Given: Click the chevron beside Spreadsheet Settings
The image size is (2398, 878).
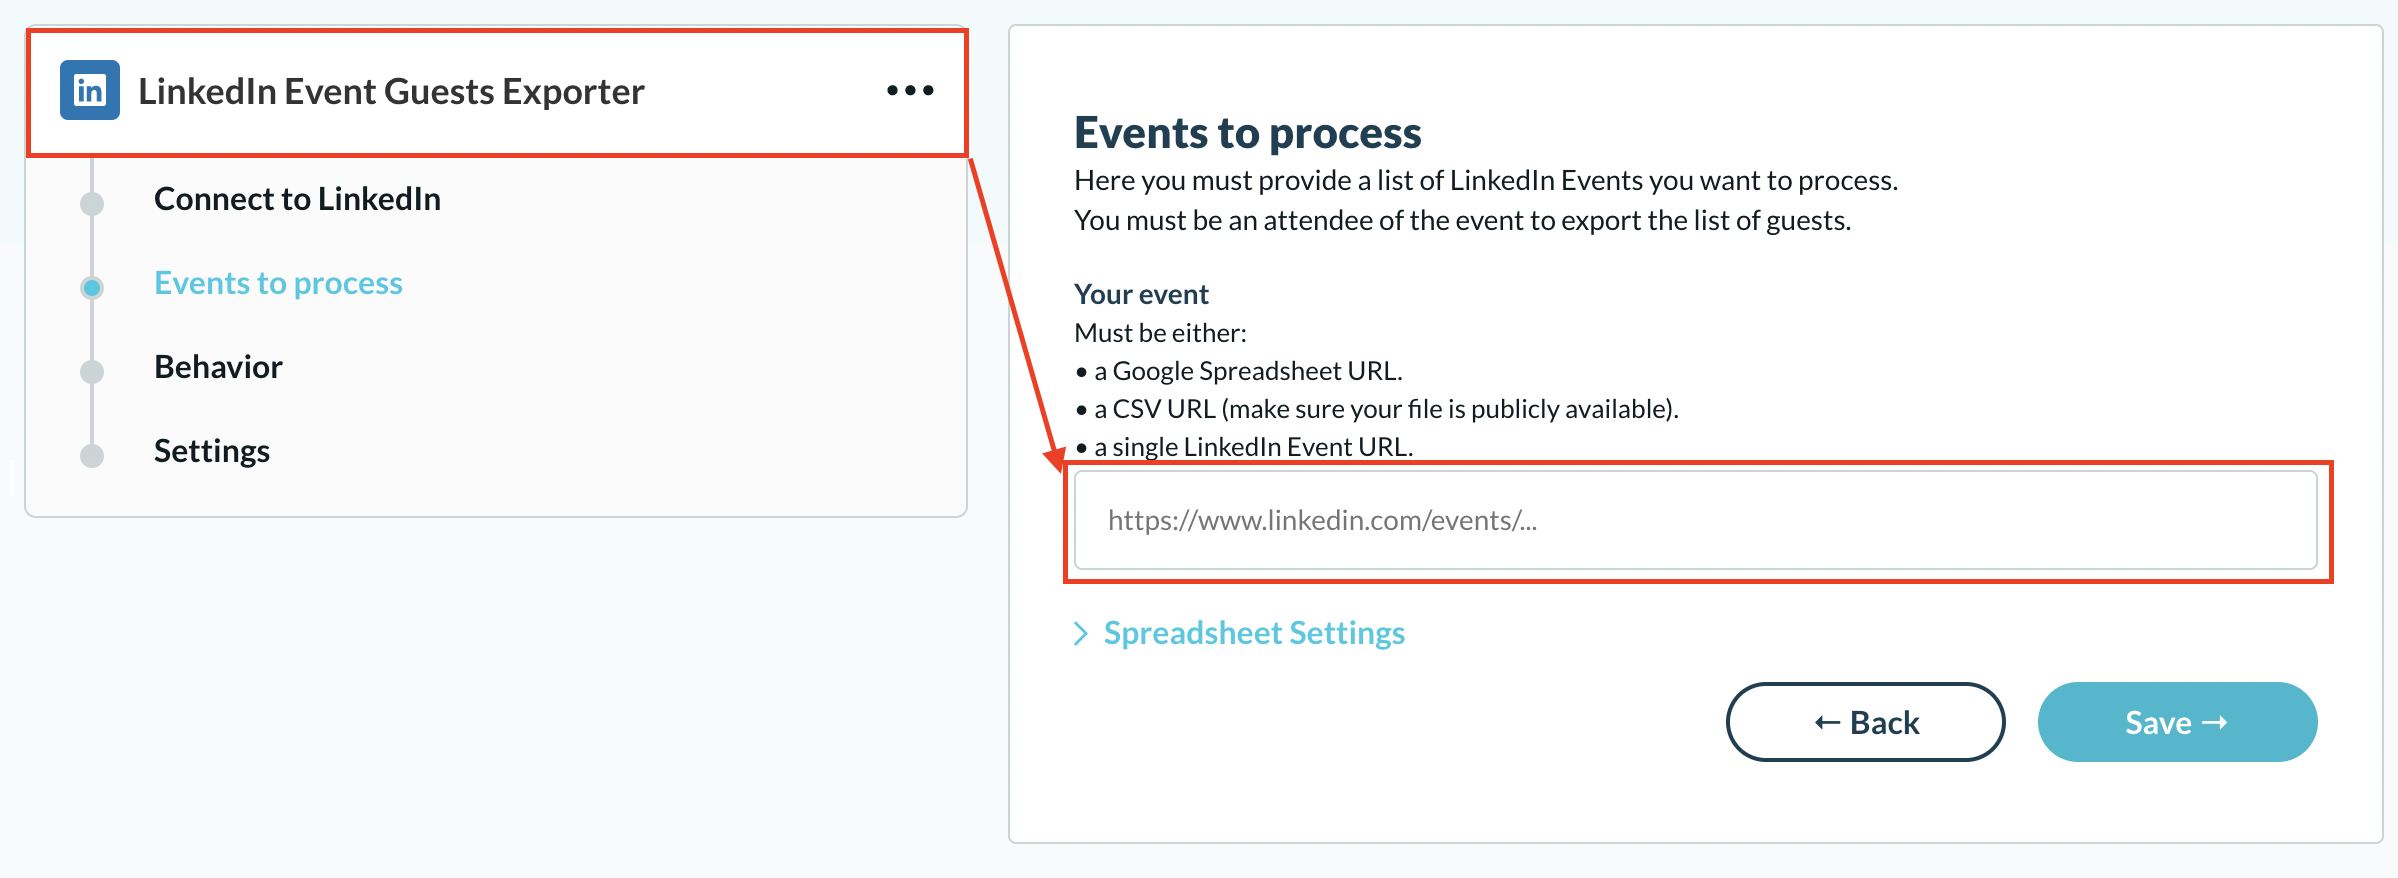Looking at the screenshot, I should 1080,633.
